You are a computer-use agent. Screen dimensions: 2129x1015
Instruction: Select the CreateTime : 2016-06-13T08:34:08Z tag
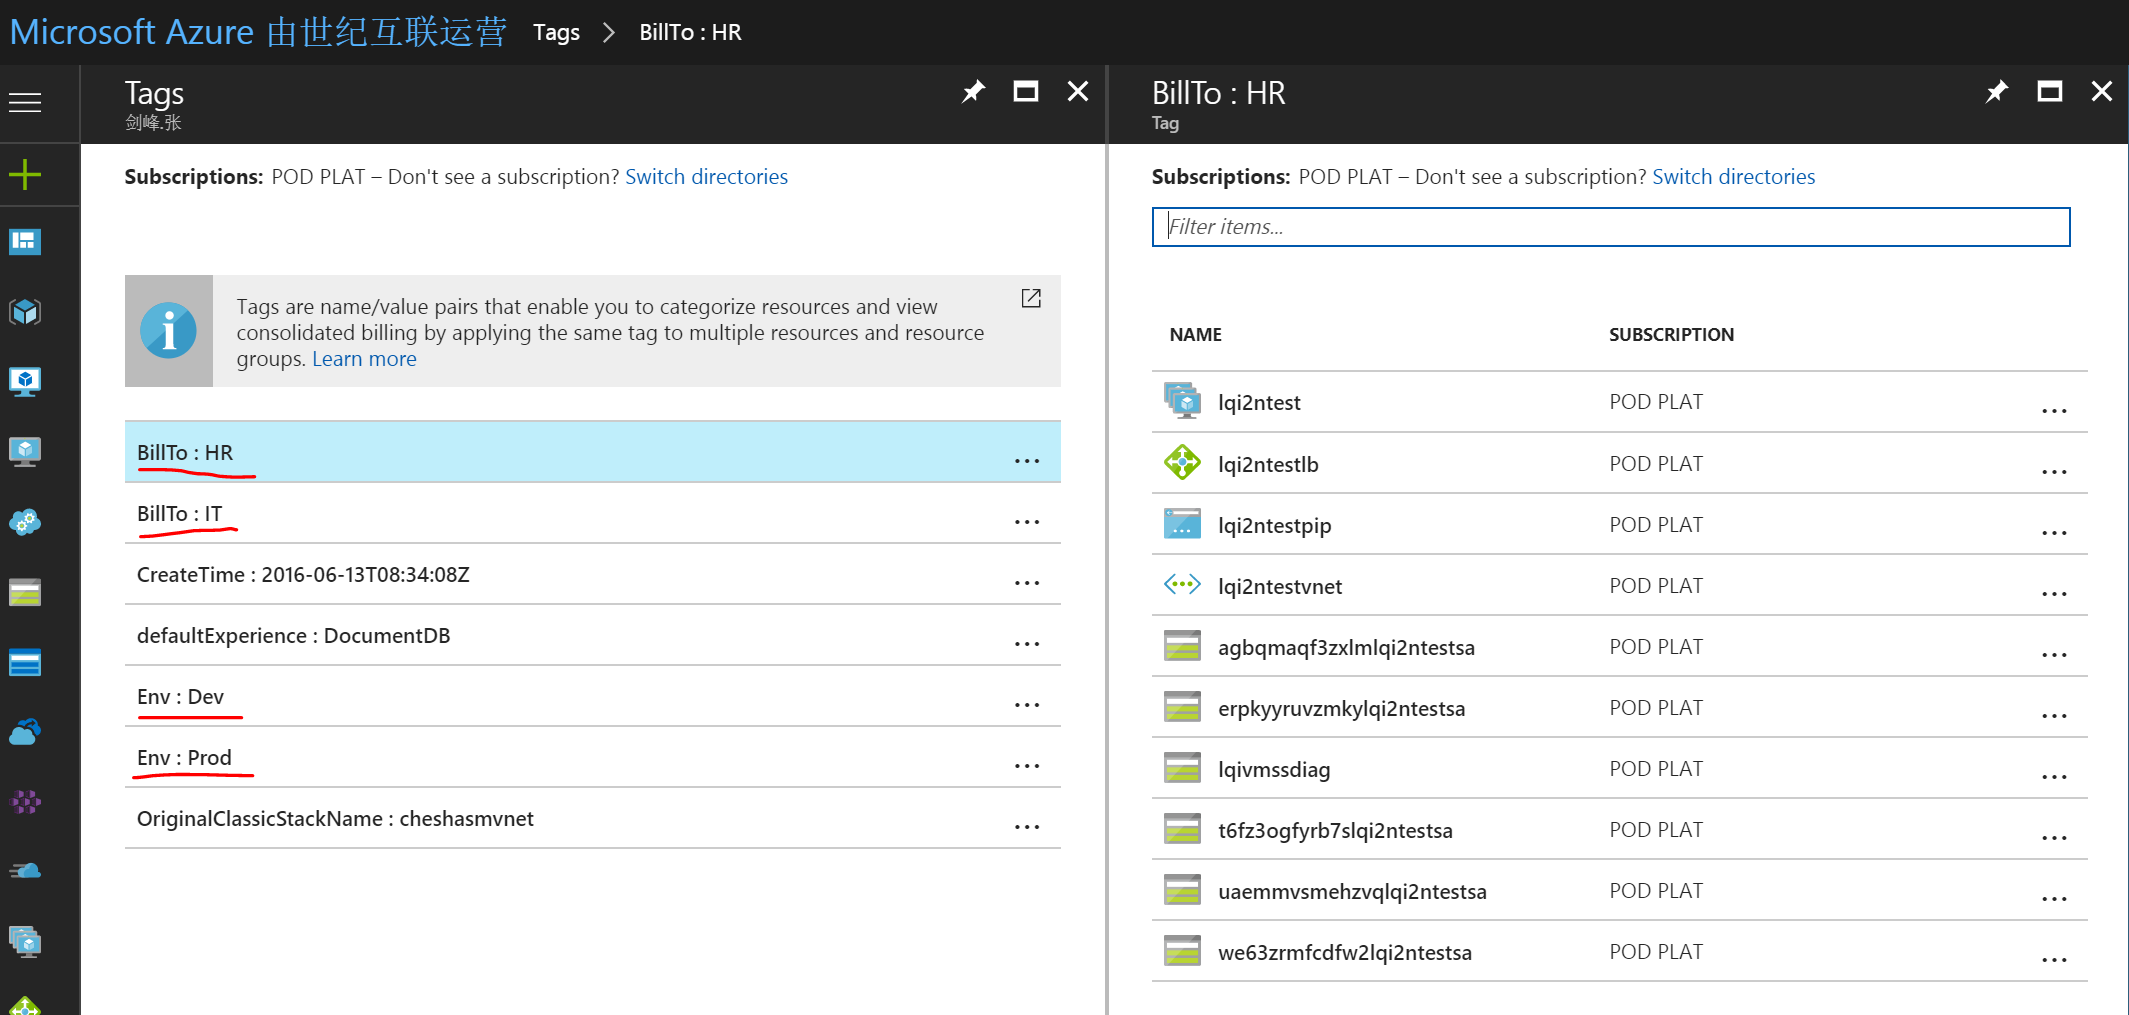tap(592, 575)
